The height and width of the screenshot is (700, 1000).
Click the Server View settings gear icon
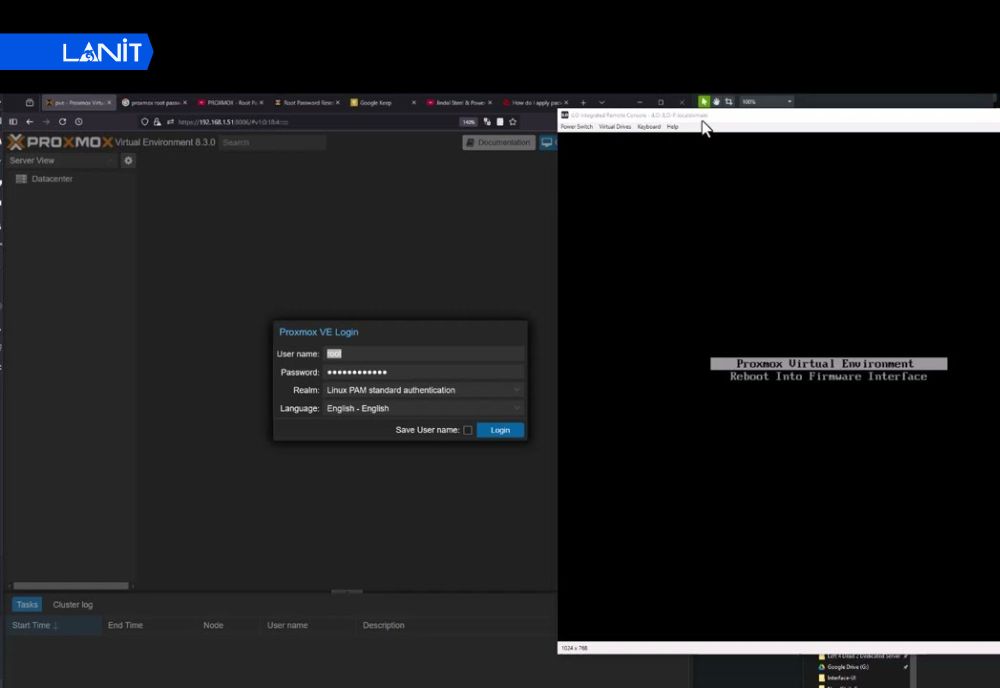click(x=128, y=161)
